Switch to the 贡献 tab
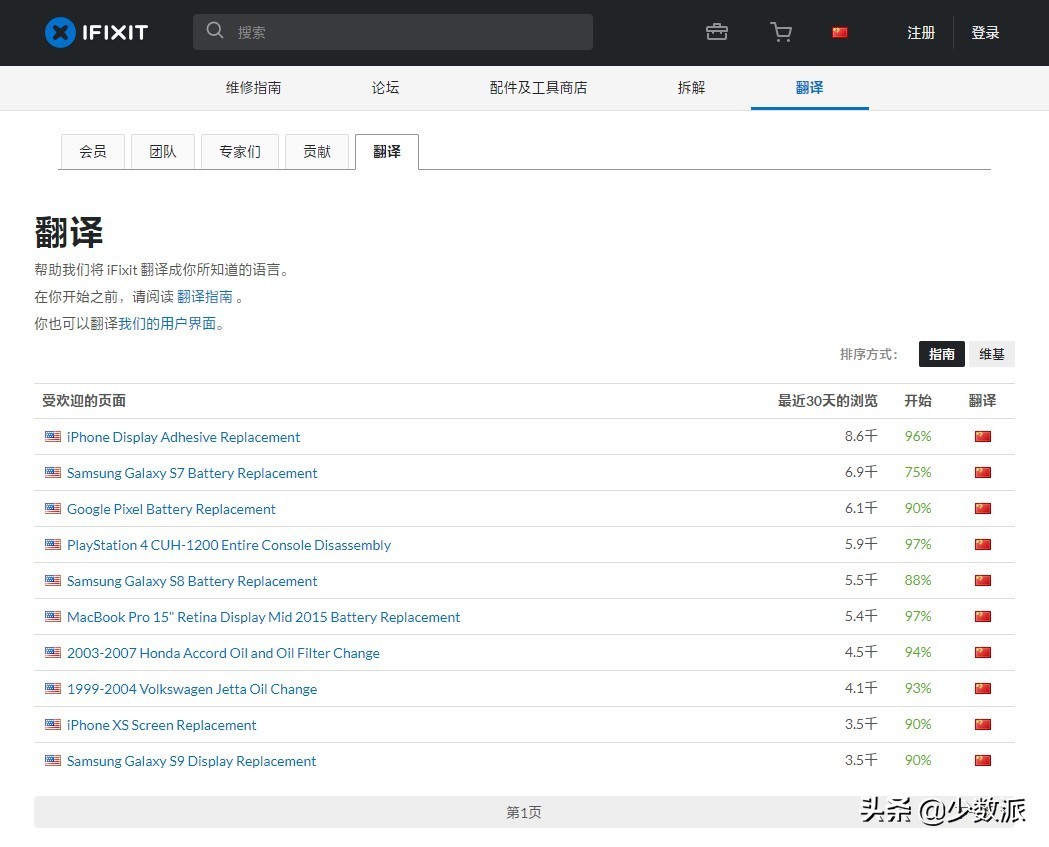 (317, 151)
